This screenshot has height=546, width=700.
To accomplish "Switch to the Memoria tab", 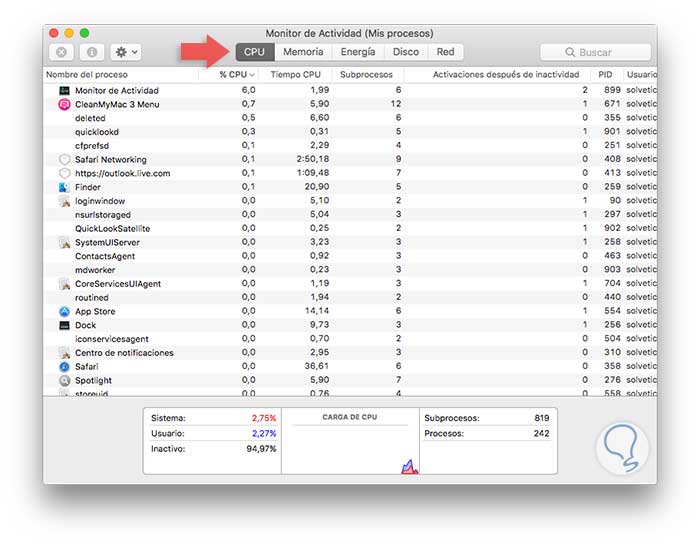I will 303,52.
